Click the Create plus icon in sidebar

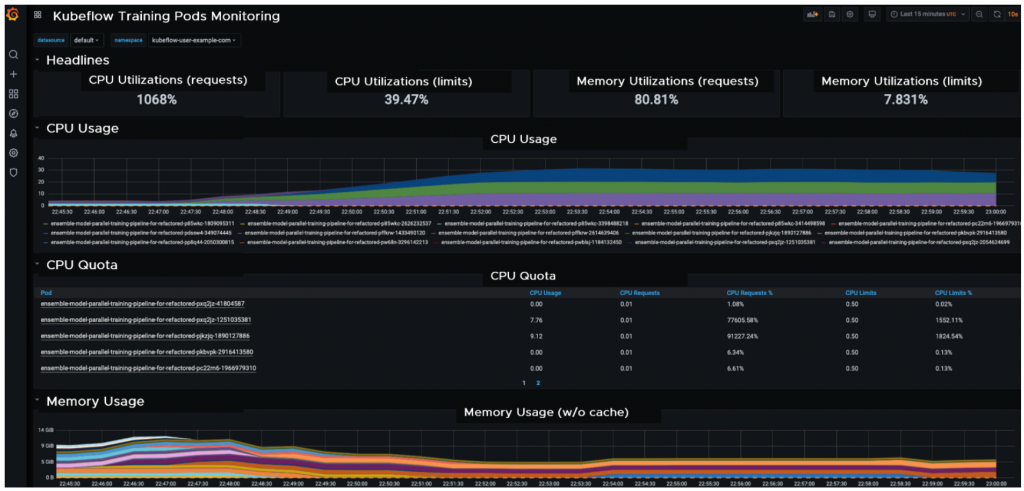tap(13, 74)
